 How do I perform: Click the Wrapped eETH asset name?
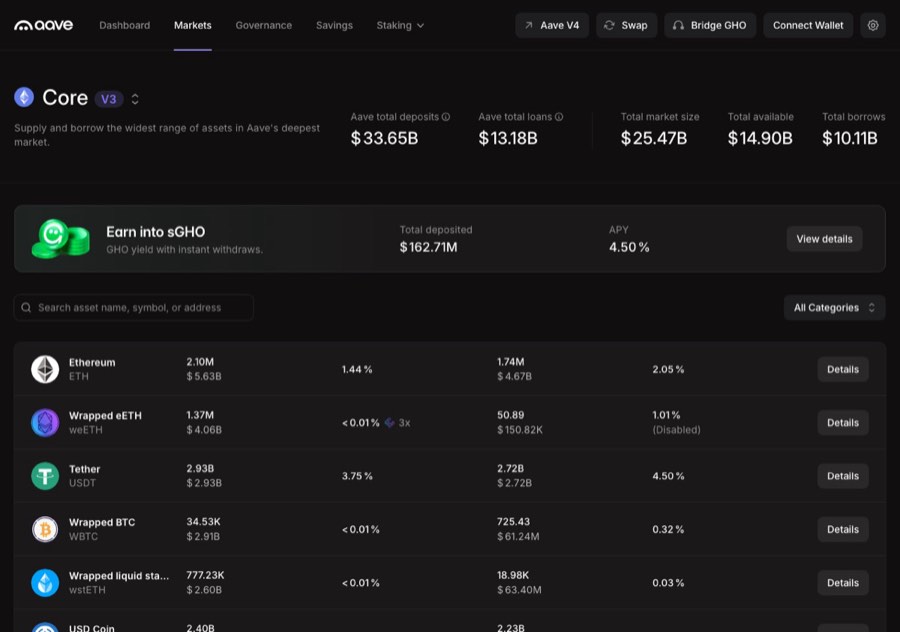click(x=105, y=416)
